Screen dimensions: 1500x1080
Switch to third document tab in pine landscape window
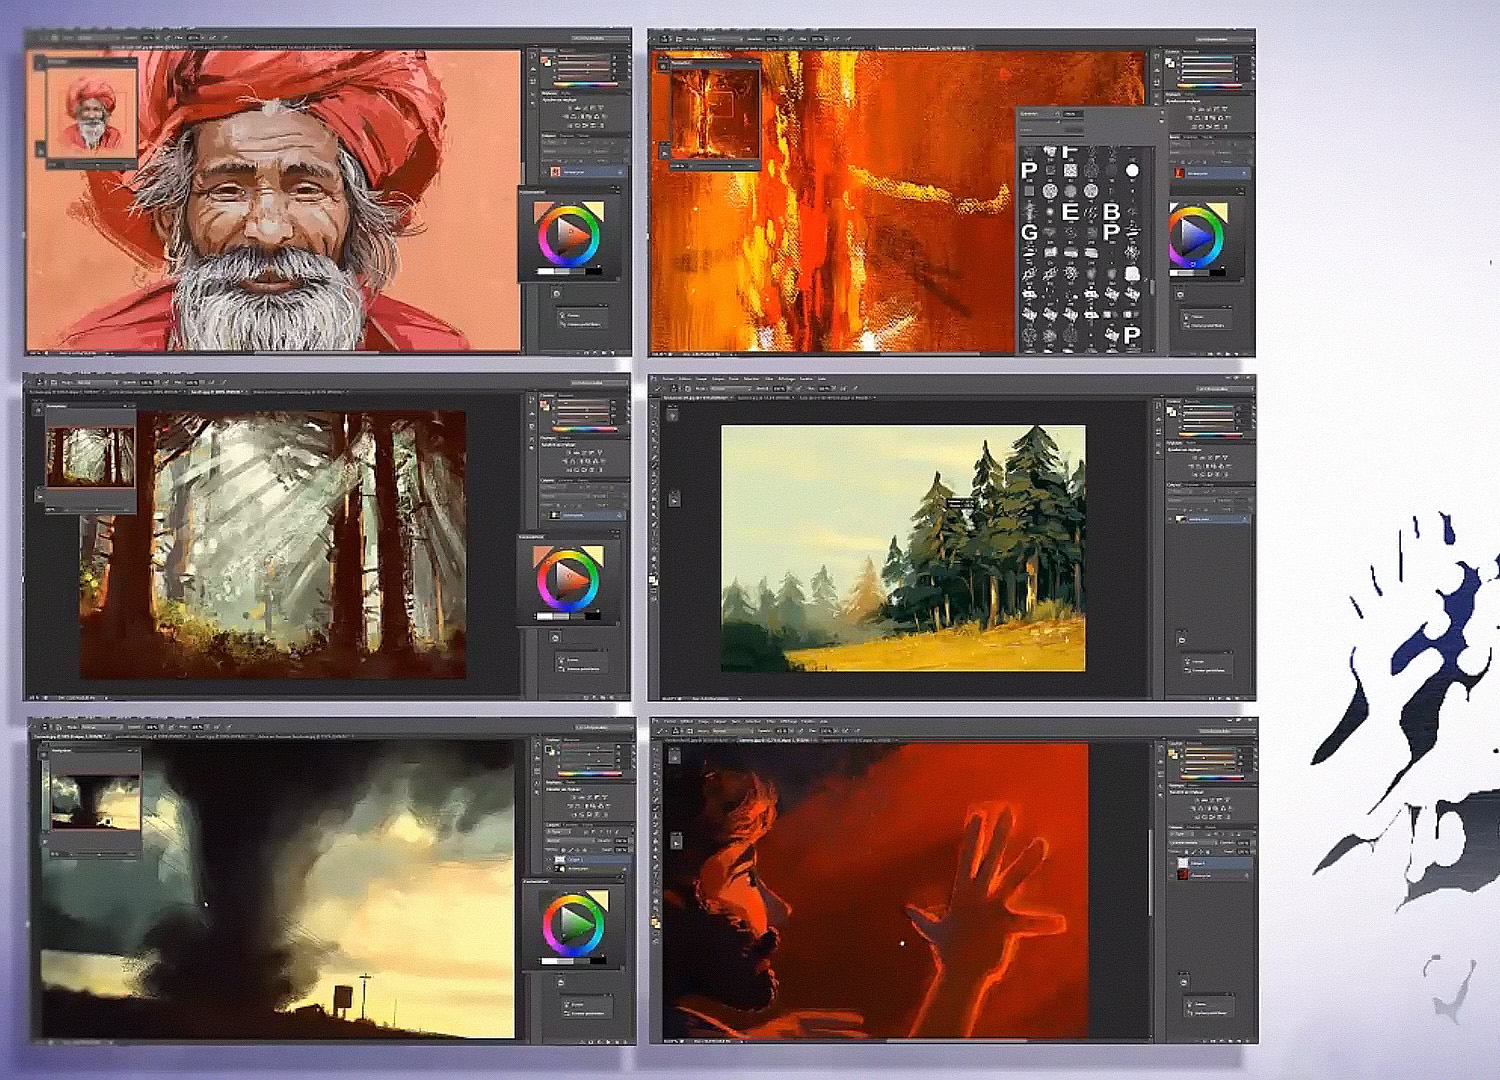[837, 398]
